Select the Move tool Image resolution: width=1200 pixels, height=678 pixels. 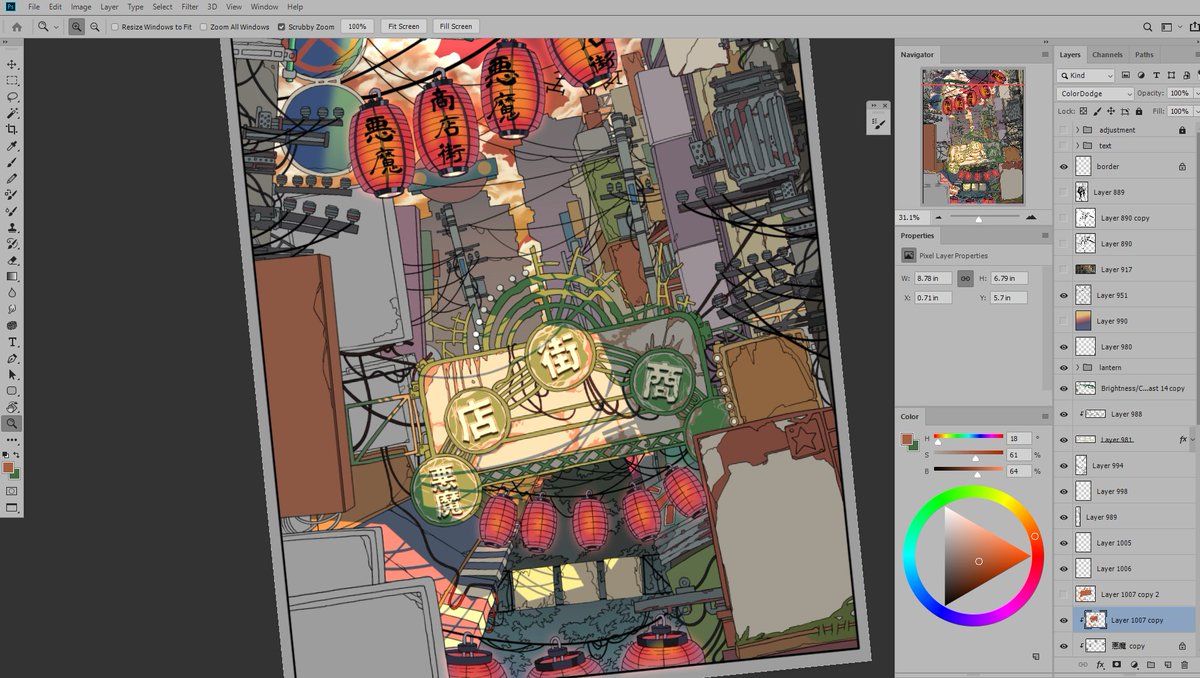point(12,64)
